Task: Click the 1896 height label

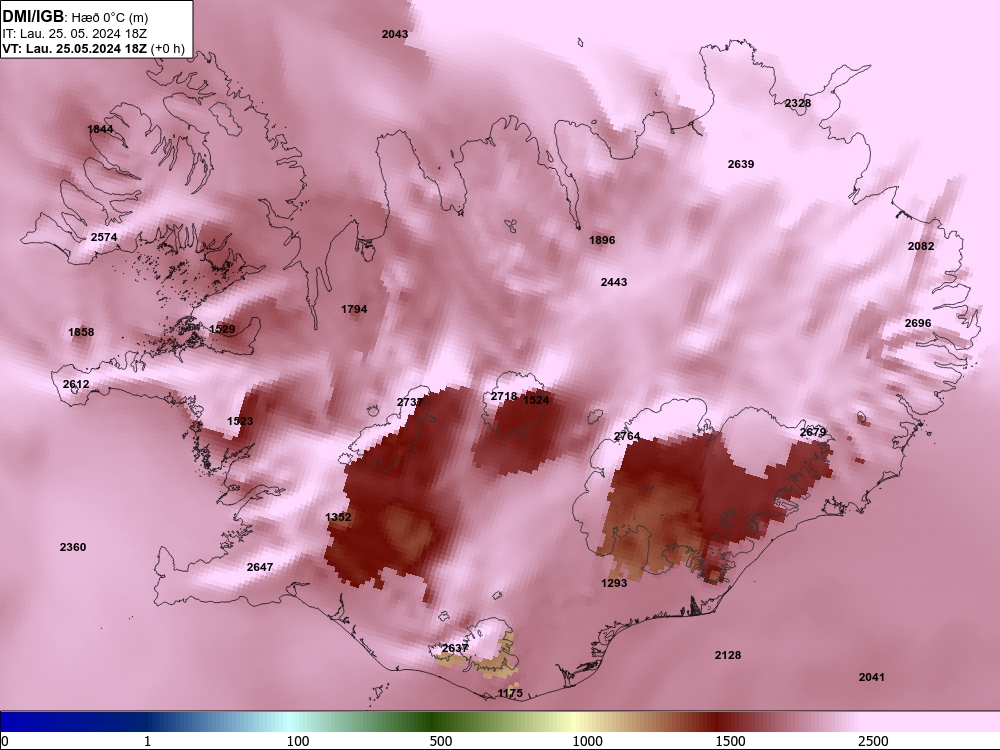Action: click(602, 240)
